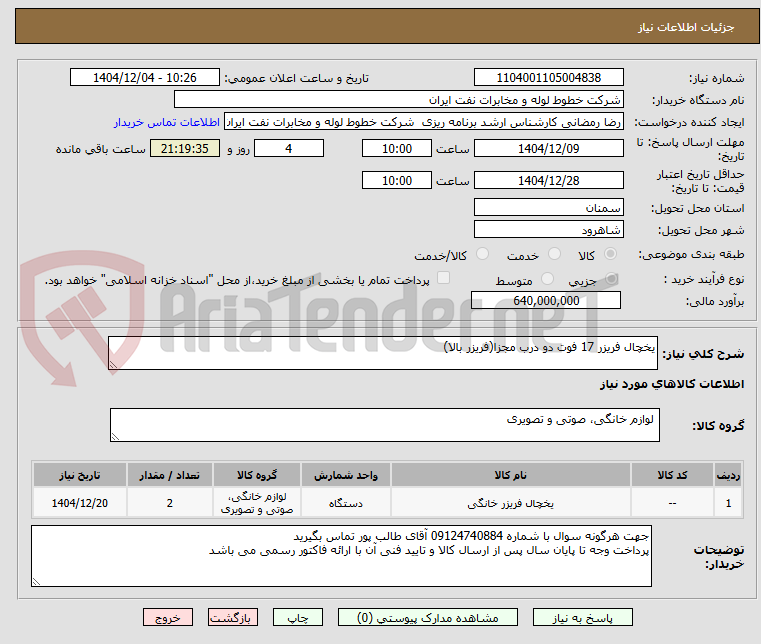Click the 1404/12/20 date cell
This screenshot has width=761, height=644.
click(80, 503)
